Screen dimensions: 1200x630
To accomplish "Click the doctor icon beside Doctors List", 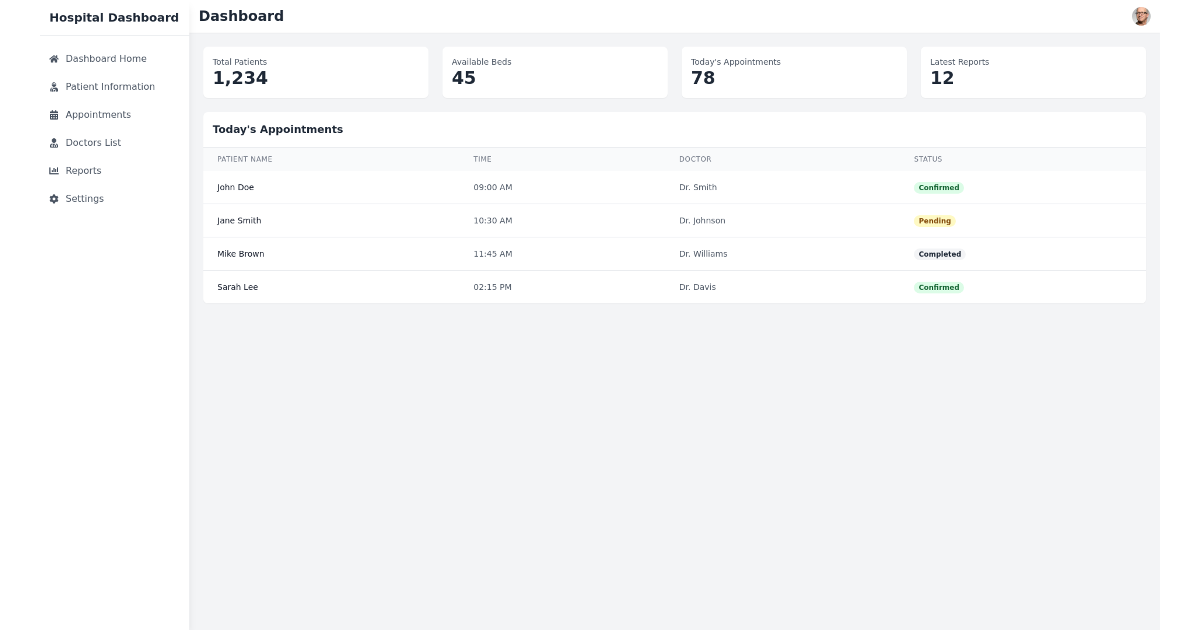I will (x=54, y=143).
